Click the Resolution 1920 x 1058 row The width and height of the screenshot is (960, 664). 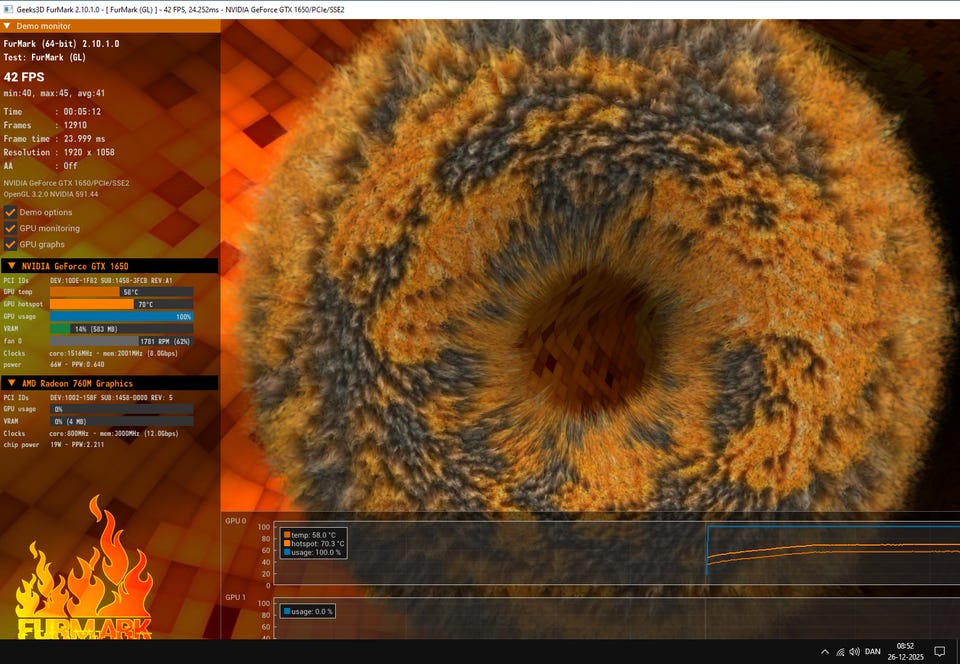(59, 152)
